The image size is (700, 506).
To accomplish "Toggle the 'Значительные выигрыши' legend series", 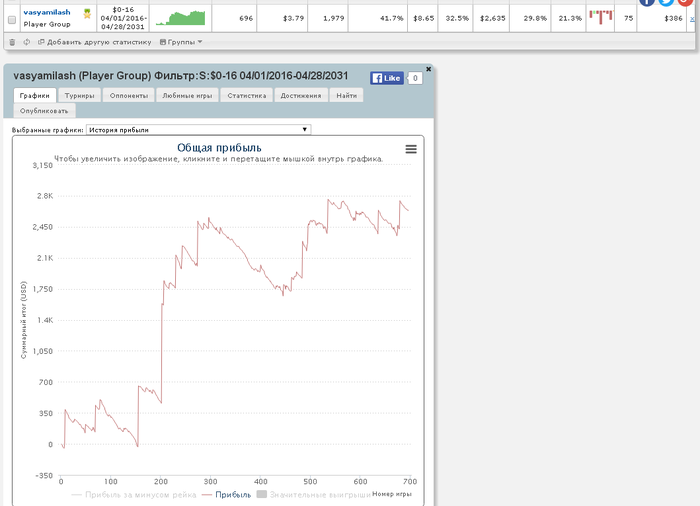I will click(314, 494).
